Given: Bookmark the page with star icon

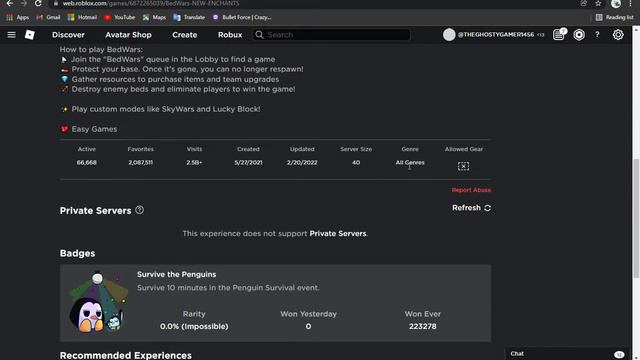Looking at the screenshot, I should [598, 3].
